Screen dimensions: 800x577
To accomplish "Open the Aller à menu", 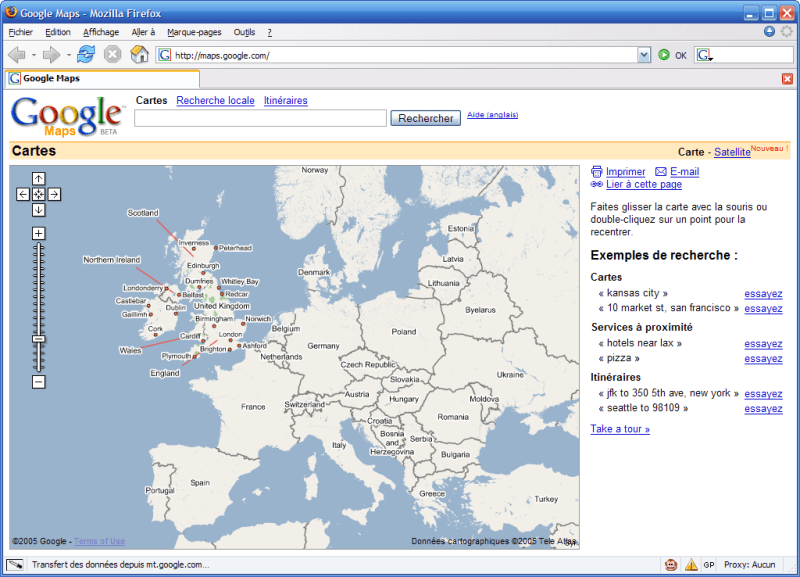I will pyautogui.click(x=143, y=32).
